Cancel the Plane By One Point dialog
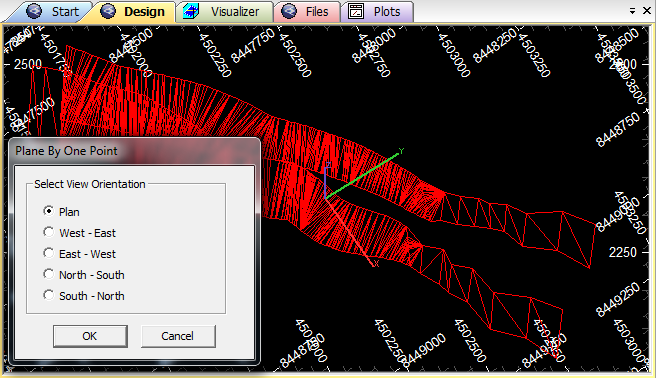 178,336
